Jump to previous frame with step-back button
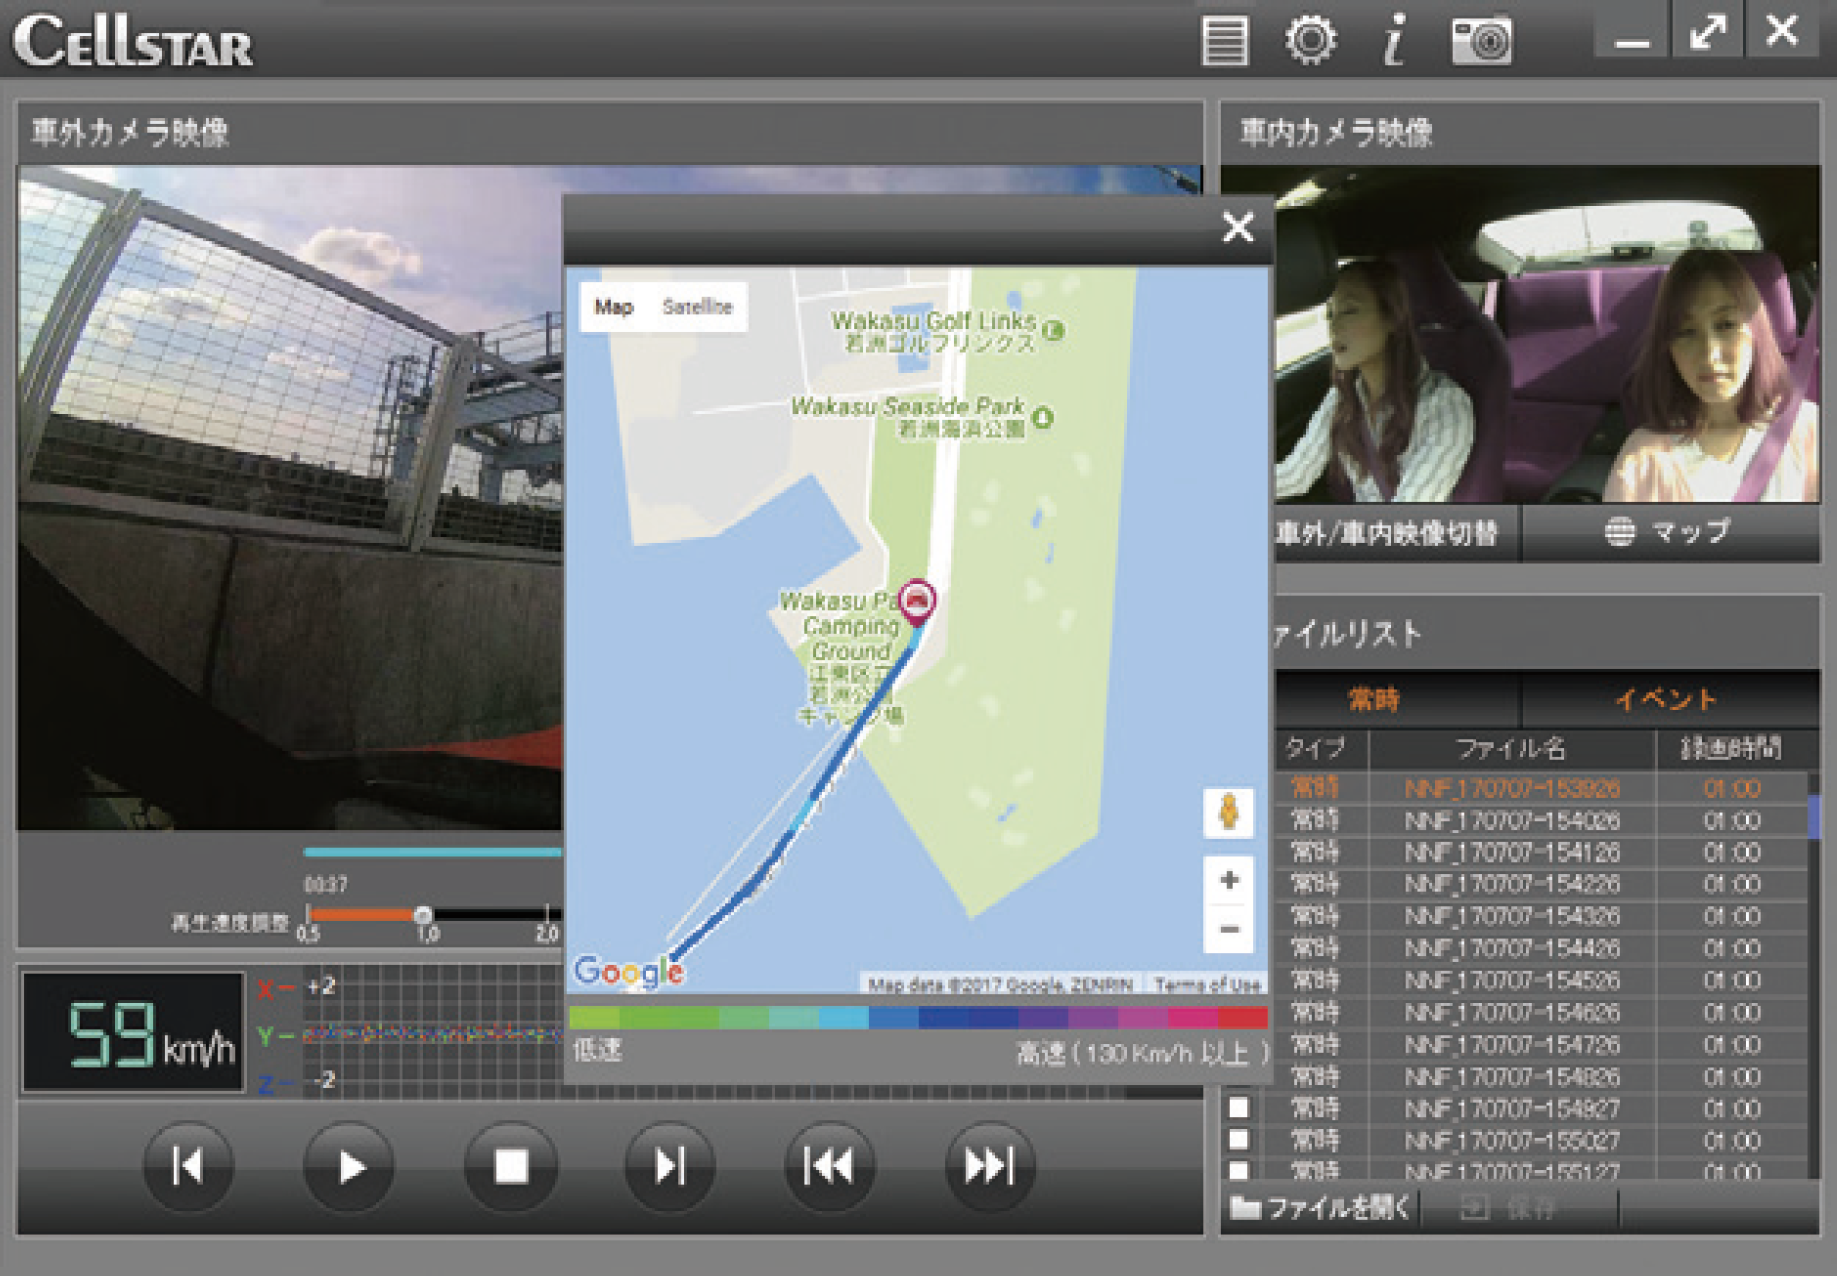Viewport: 1837px width, 1276px height. 188,1166
